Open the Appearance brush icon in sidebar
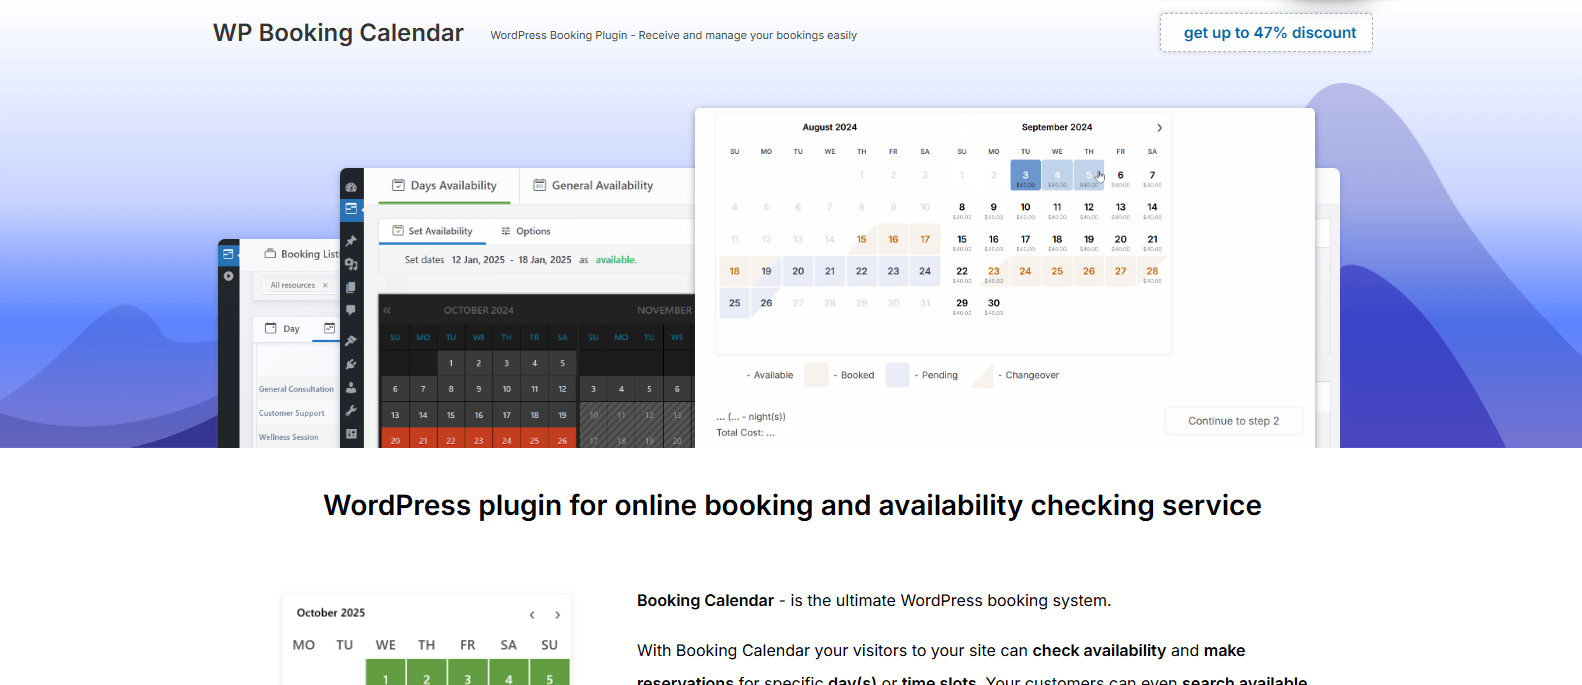Viewport: 1582px width, 685px height. pos(351,341)
